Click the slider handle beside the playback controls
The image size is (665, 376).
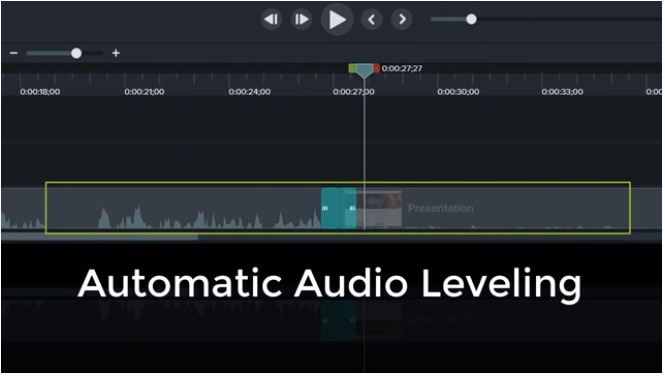point(471,19)
